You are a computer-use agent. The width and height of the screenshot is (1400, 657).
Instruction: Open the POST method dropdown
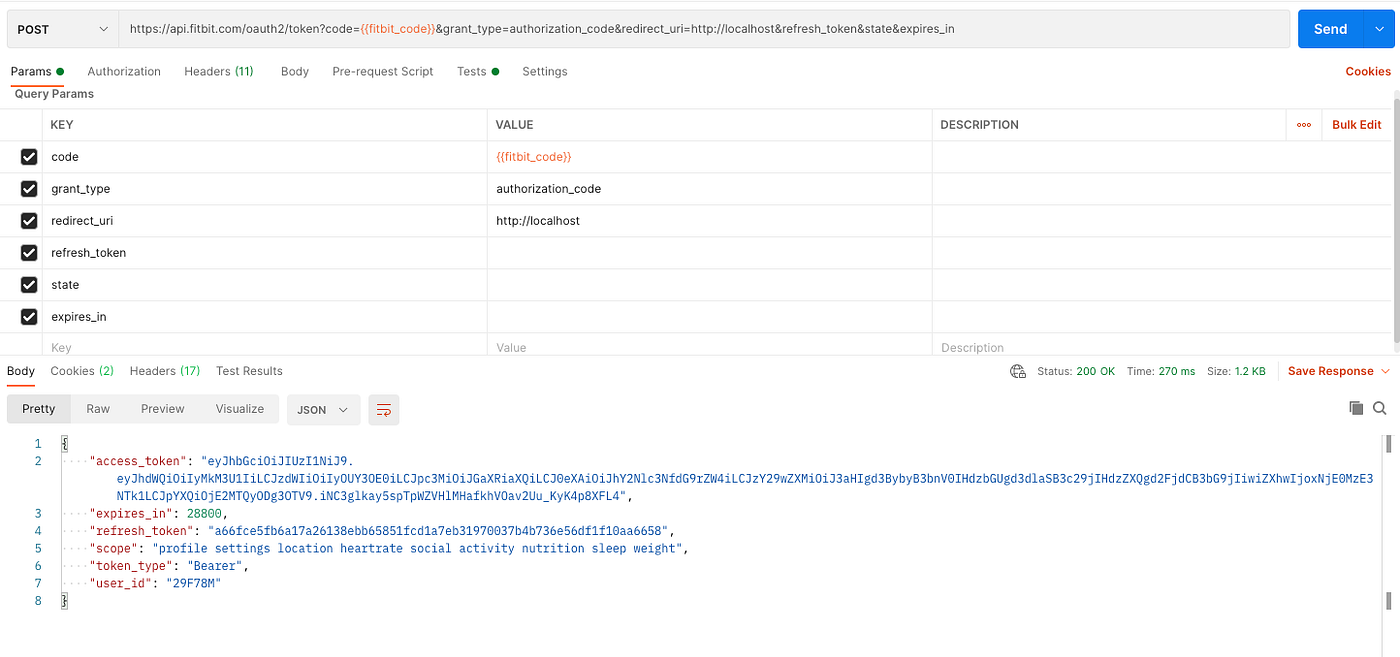pyautogui.click(x=62, y=28)
